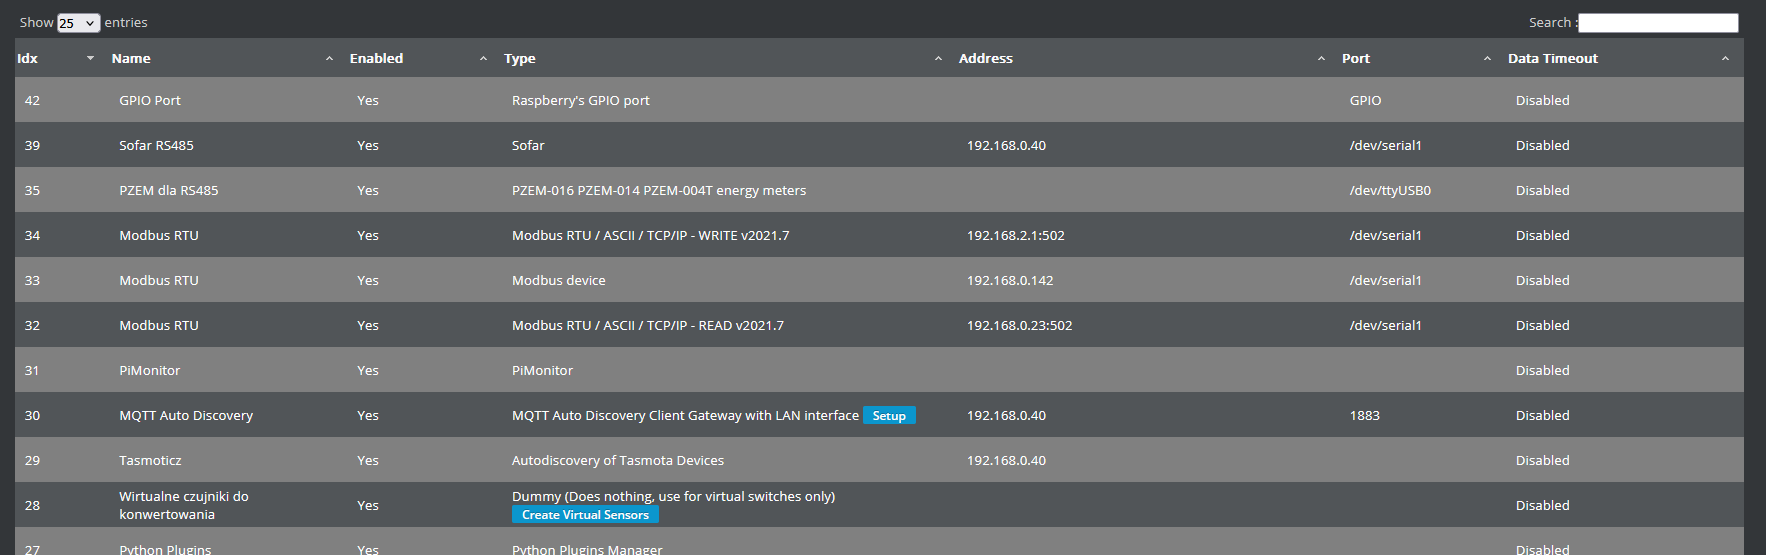Screen dimensions: 1766x555
Task: Open the Show entries count dropdown
Action: pos(78,23)
